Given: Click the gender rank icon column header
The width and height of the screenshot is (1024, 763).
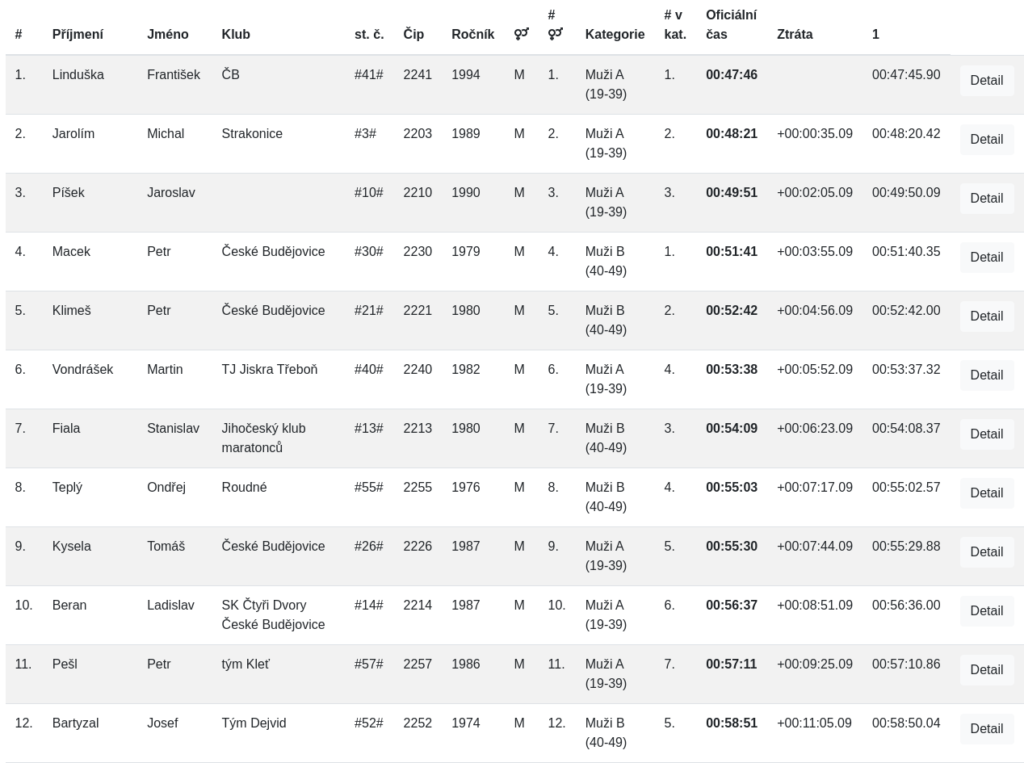Looking at the screenshot, I should point(554,24).
